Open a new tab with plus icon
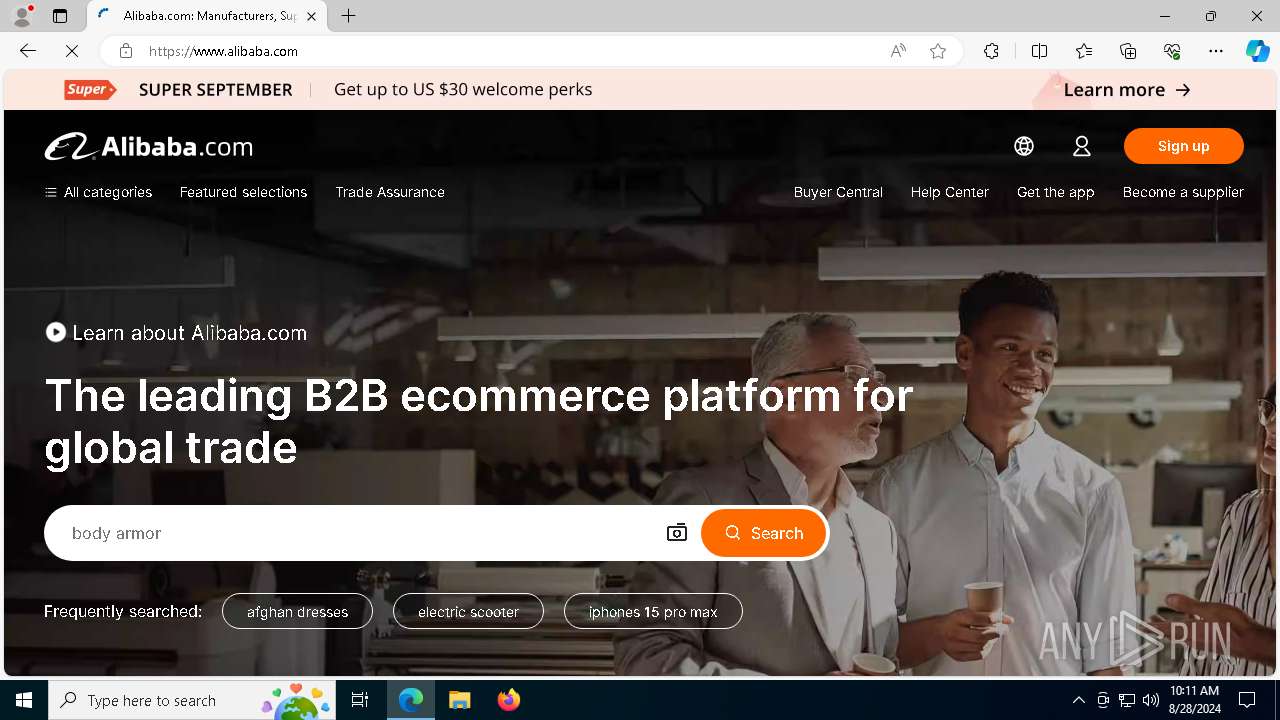The image size is (1280, 720). [348, 16]
